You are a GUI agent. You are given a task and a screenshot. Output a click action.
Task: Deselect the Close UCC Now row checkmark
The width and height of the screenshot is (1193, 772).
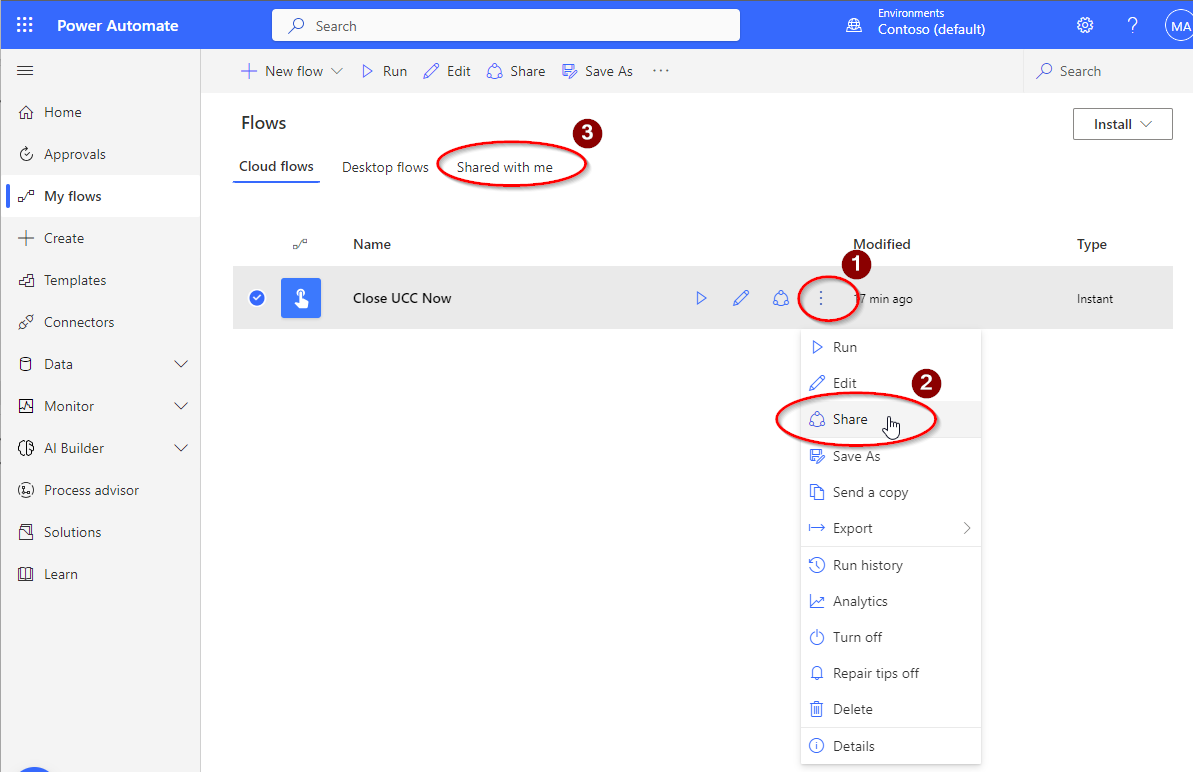[257, 298]
